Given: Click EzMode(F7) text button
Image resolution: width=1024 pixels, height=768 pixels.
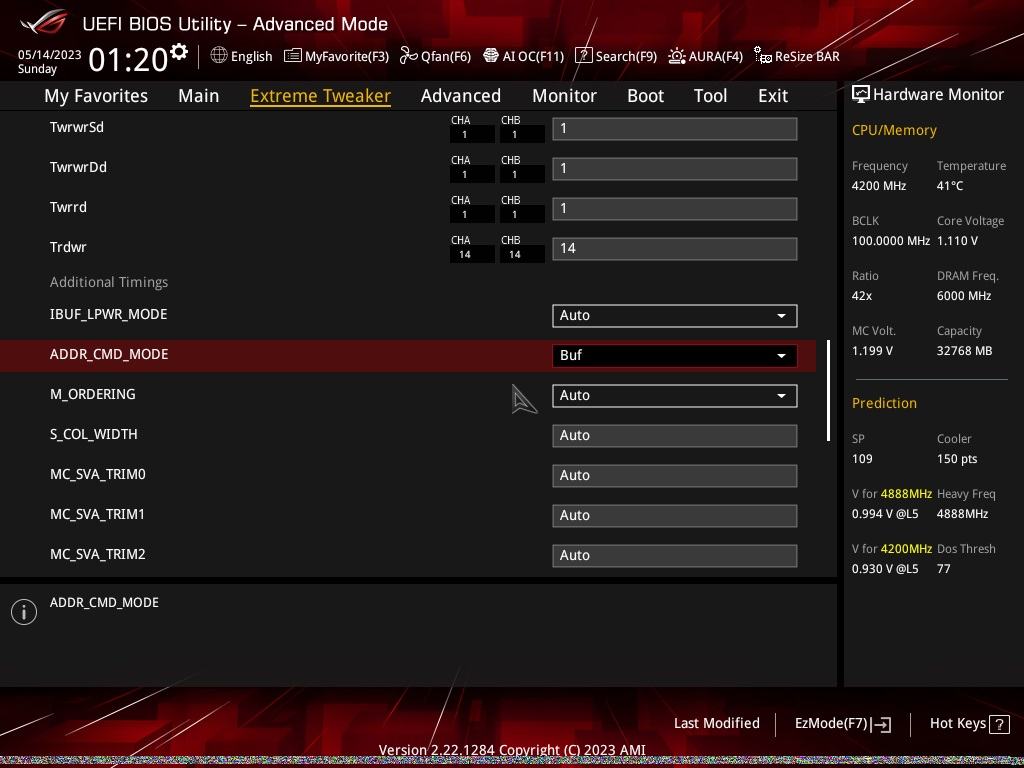Looking at the screenshot, I should (831, 723).
